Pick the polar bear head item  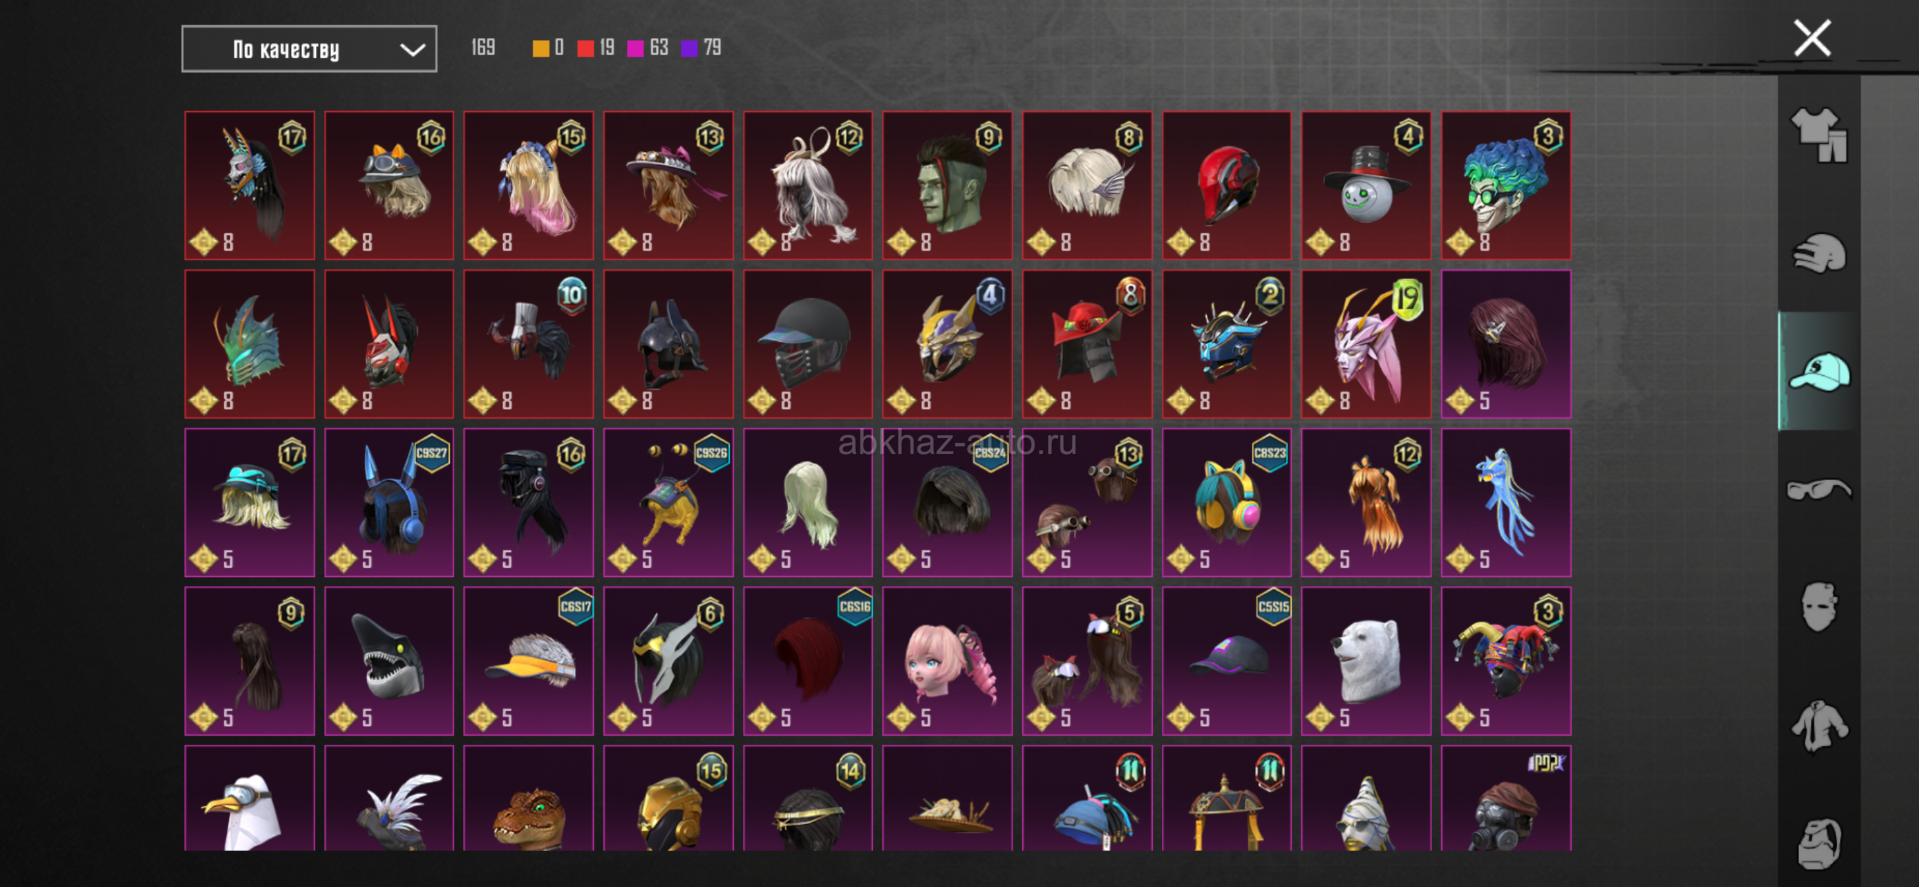[x=1366, y=661]
